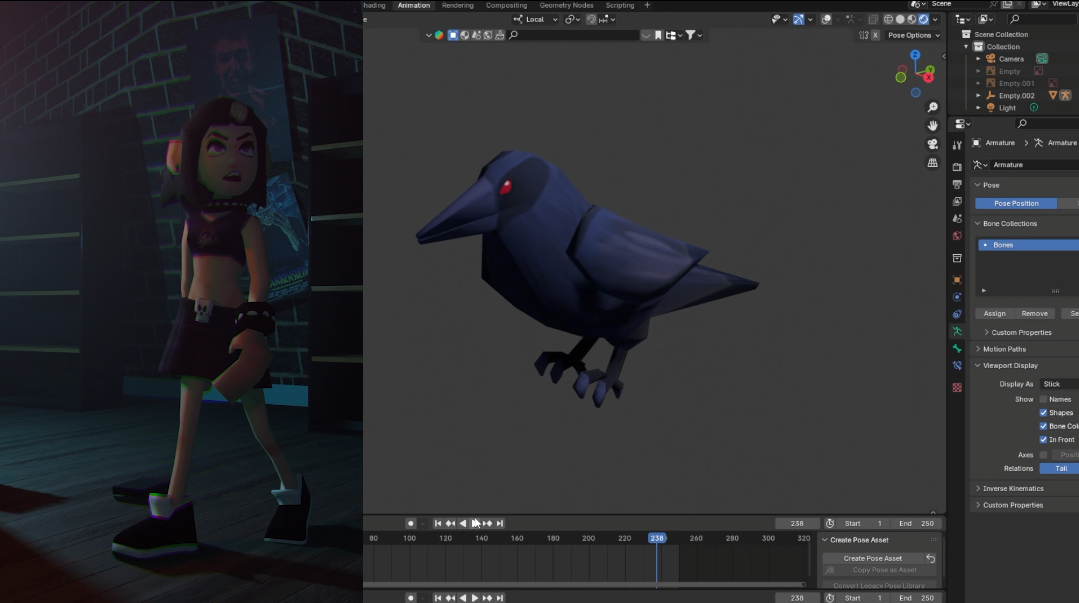Toggle auto keying record button in upper timeline
Viewport: 1079px width, 603px height.
(x=411, y=523)
